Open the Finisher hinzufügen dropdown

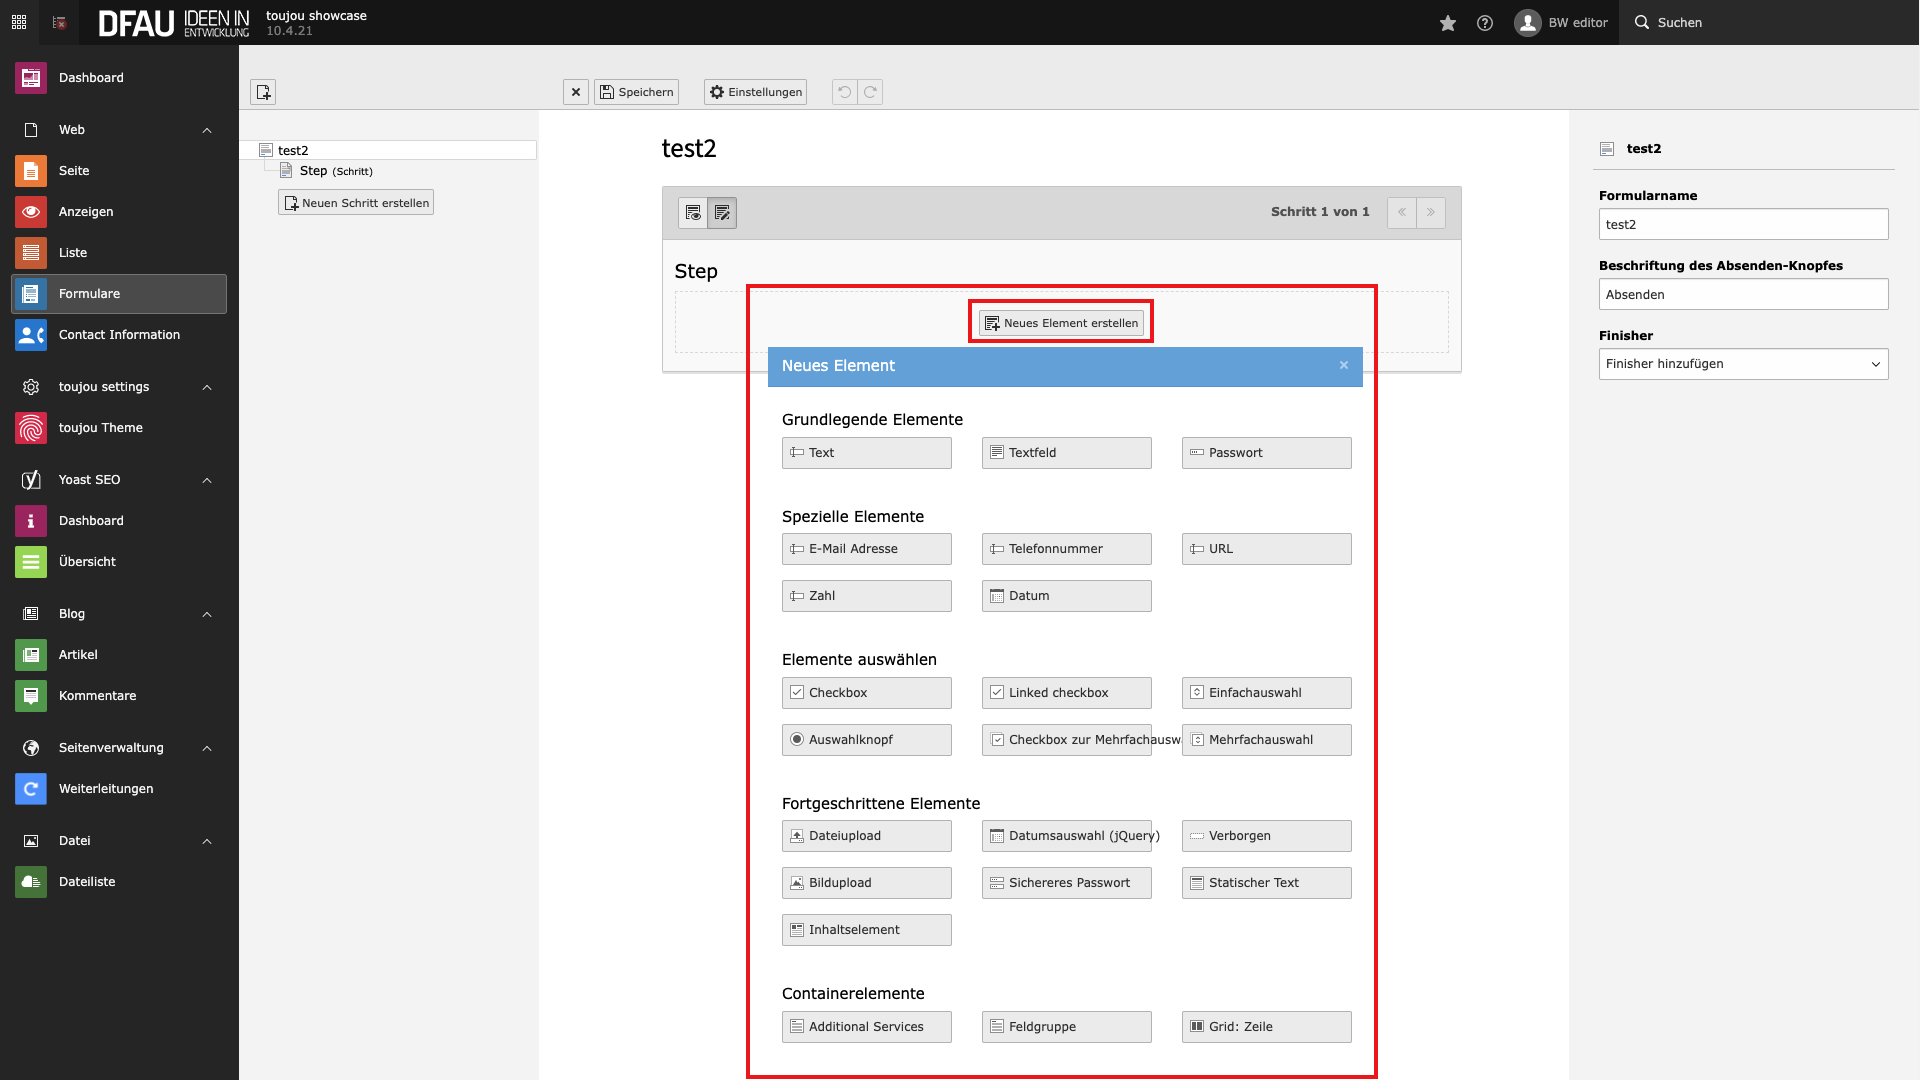click(1743, 364)
